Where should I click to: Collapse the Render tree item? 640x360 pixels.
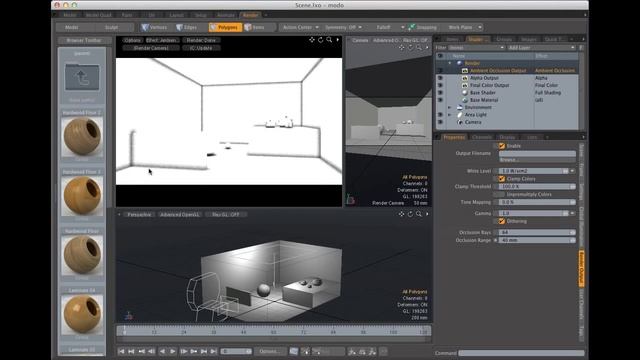(x=450, y=63)
